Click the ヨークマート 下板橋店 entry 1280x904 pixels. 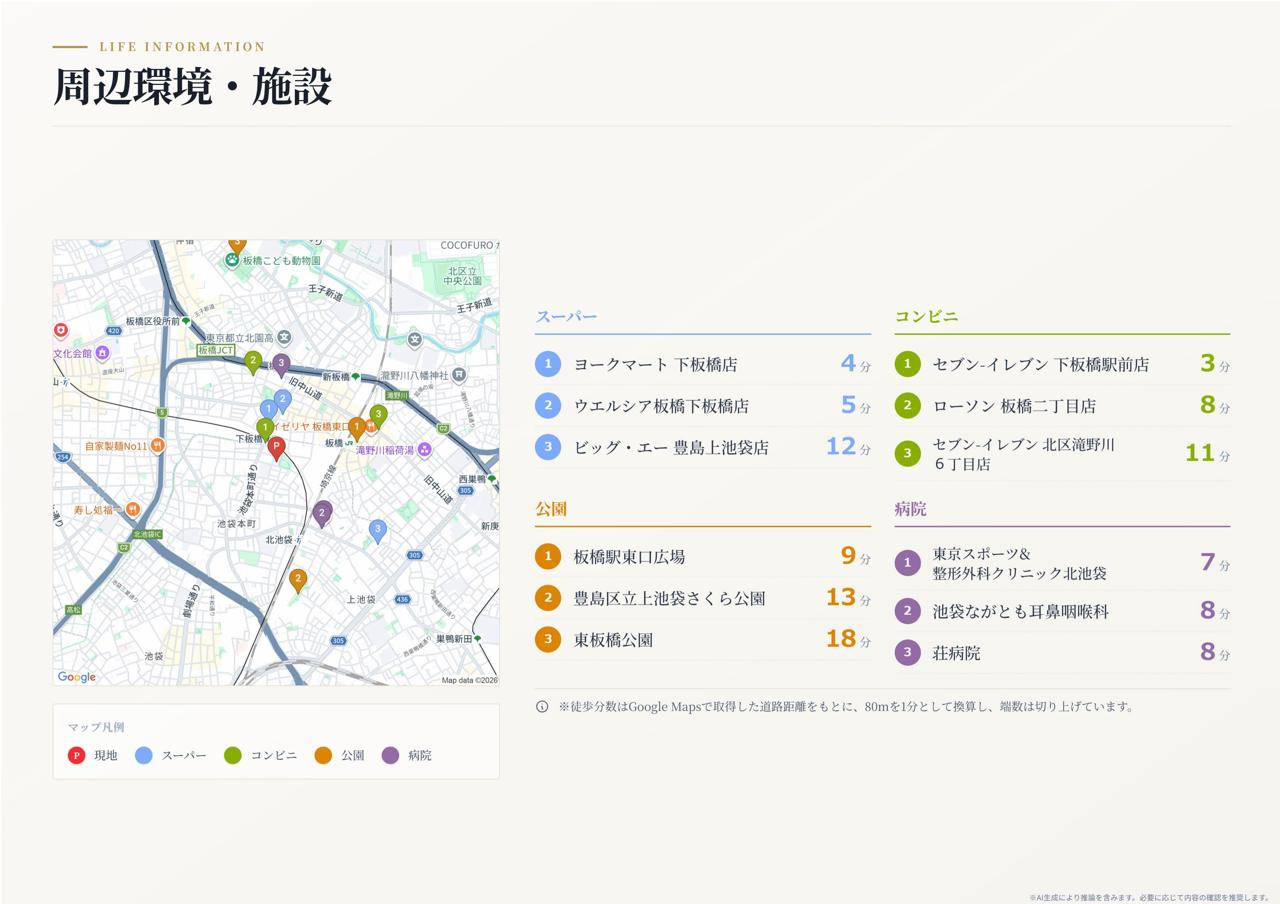703,364
